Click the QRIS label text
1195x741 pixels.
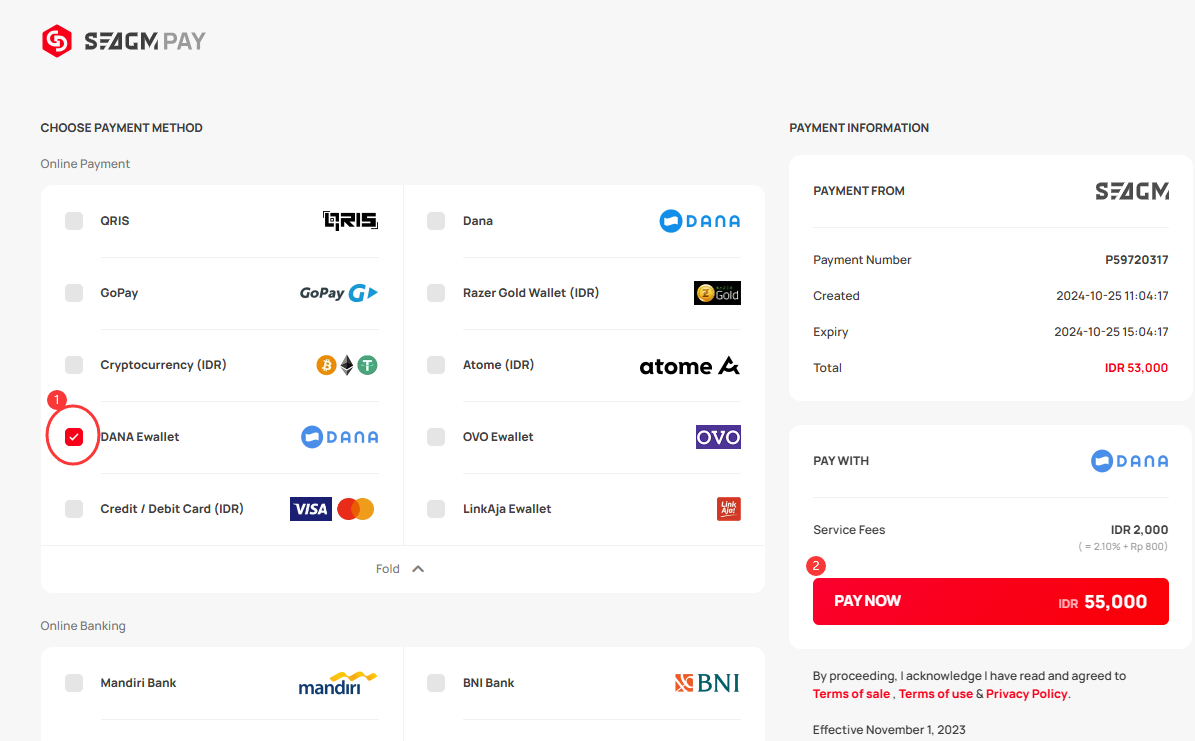tap(114, 221)
